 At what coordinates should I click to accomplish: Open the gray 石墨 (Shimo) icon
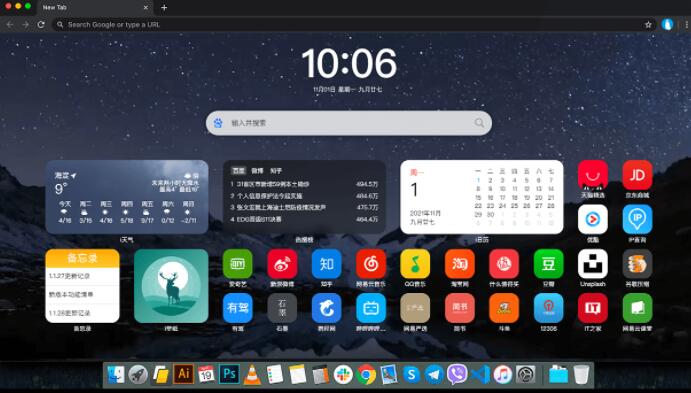282,308
